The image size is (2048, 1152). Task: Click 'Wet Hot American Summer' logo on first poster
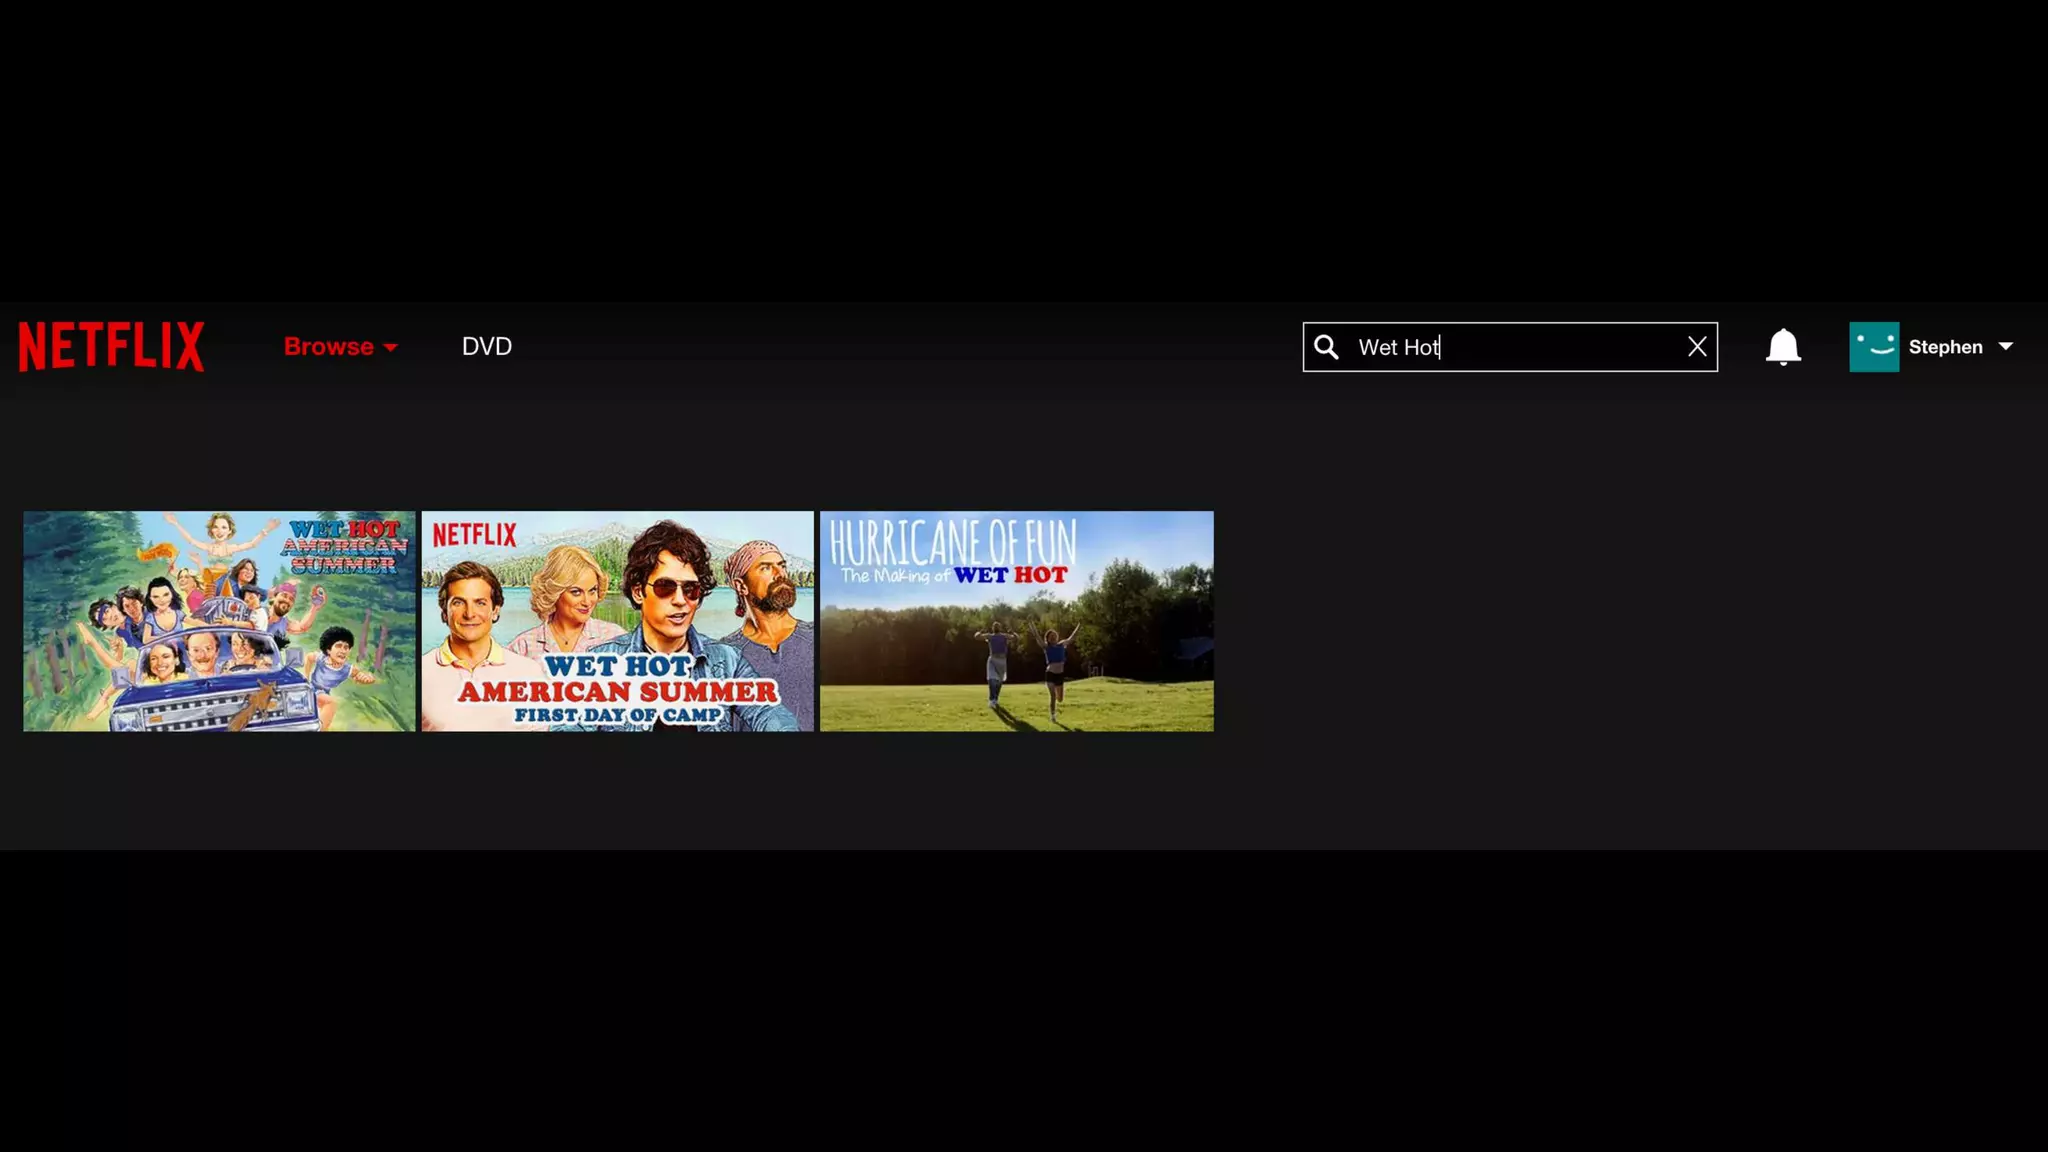pos(346,546)
